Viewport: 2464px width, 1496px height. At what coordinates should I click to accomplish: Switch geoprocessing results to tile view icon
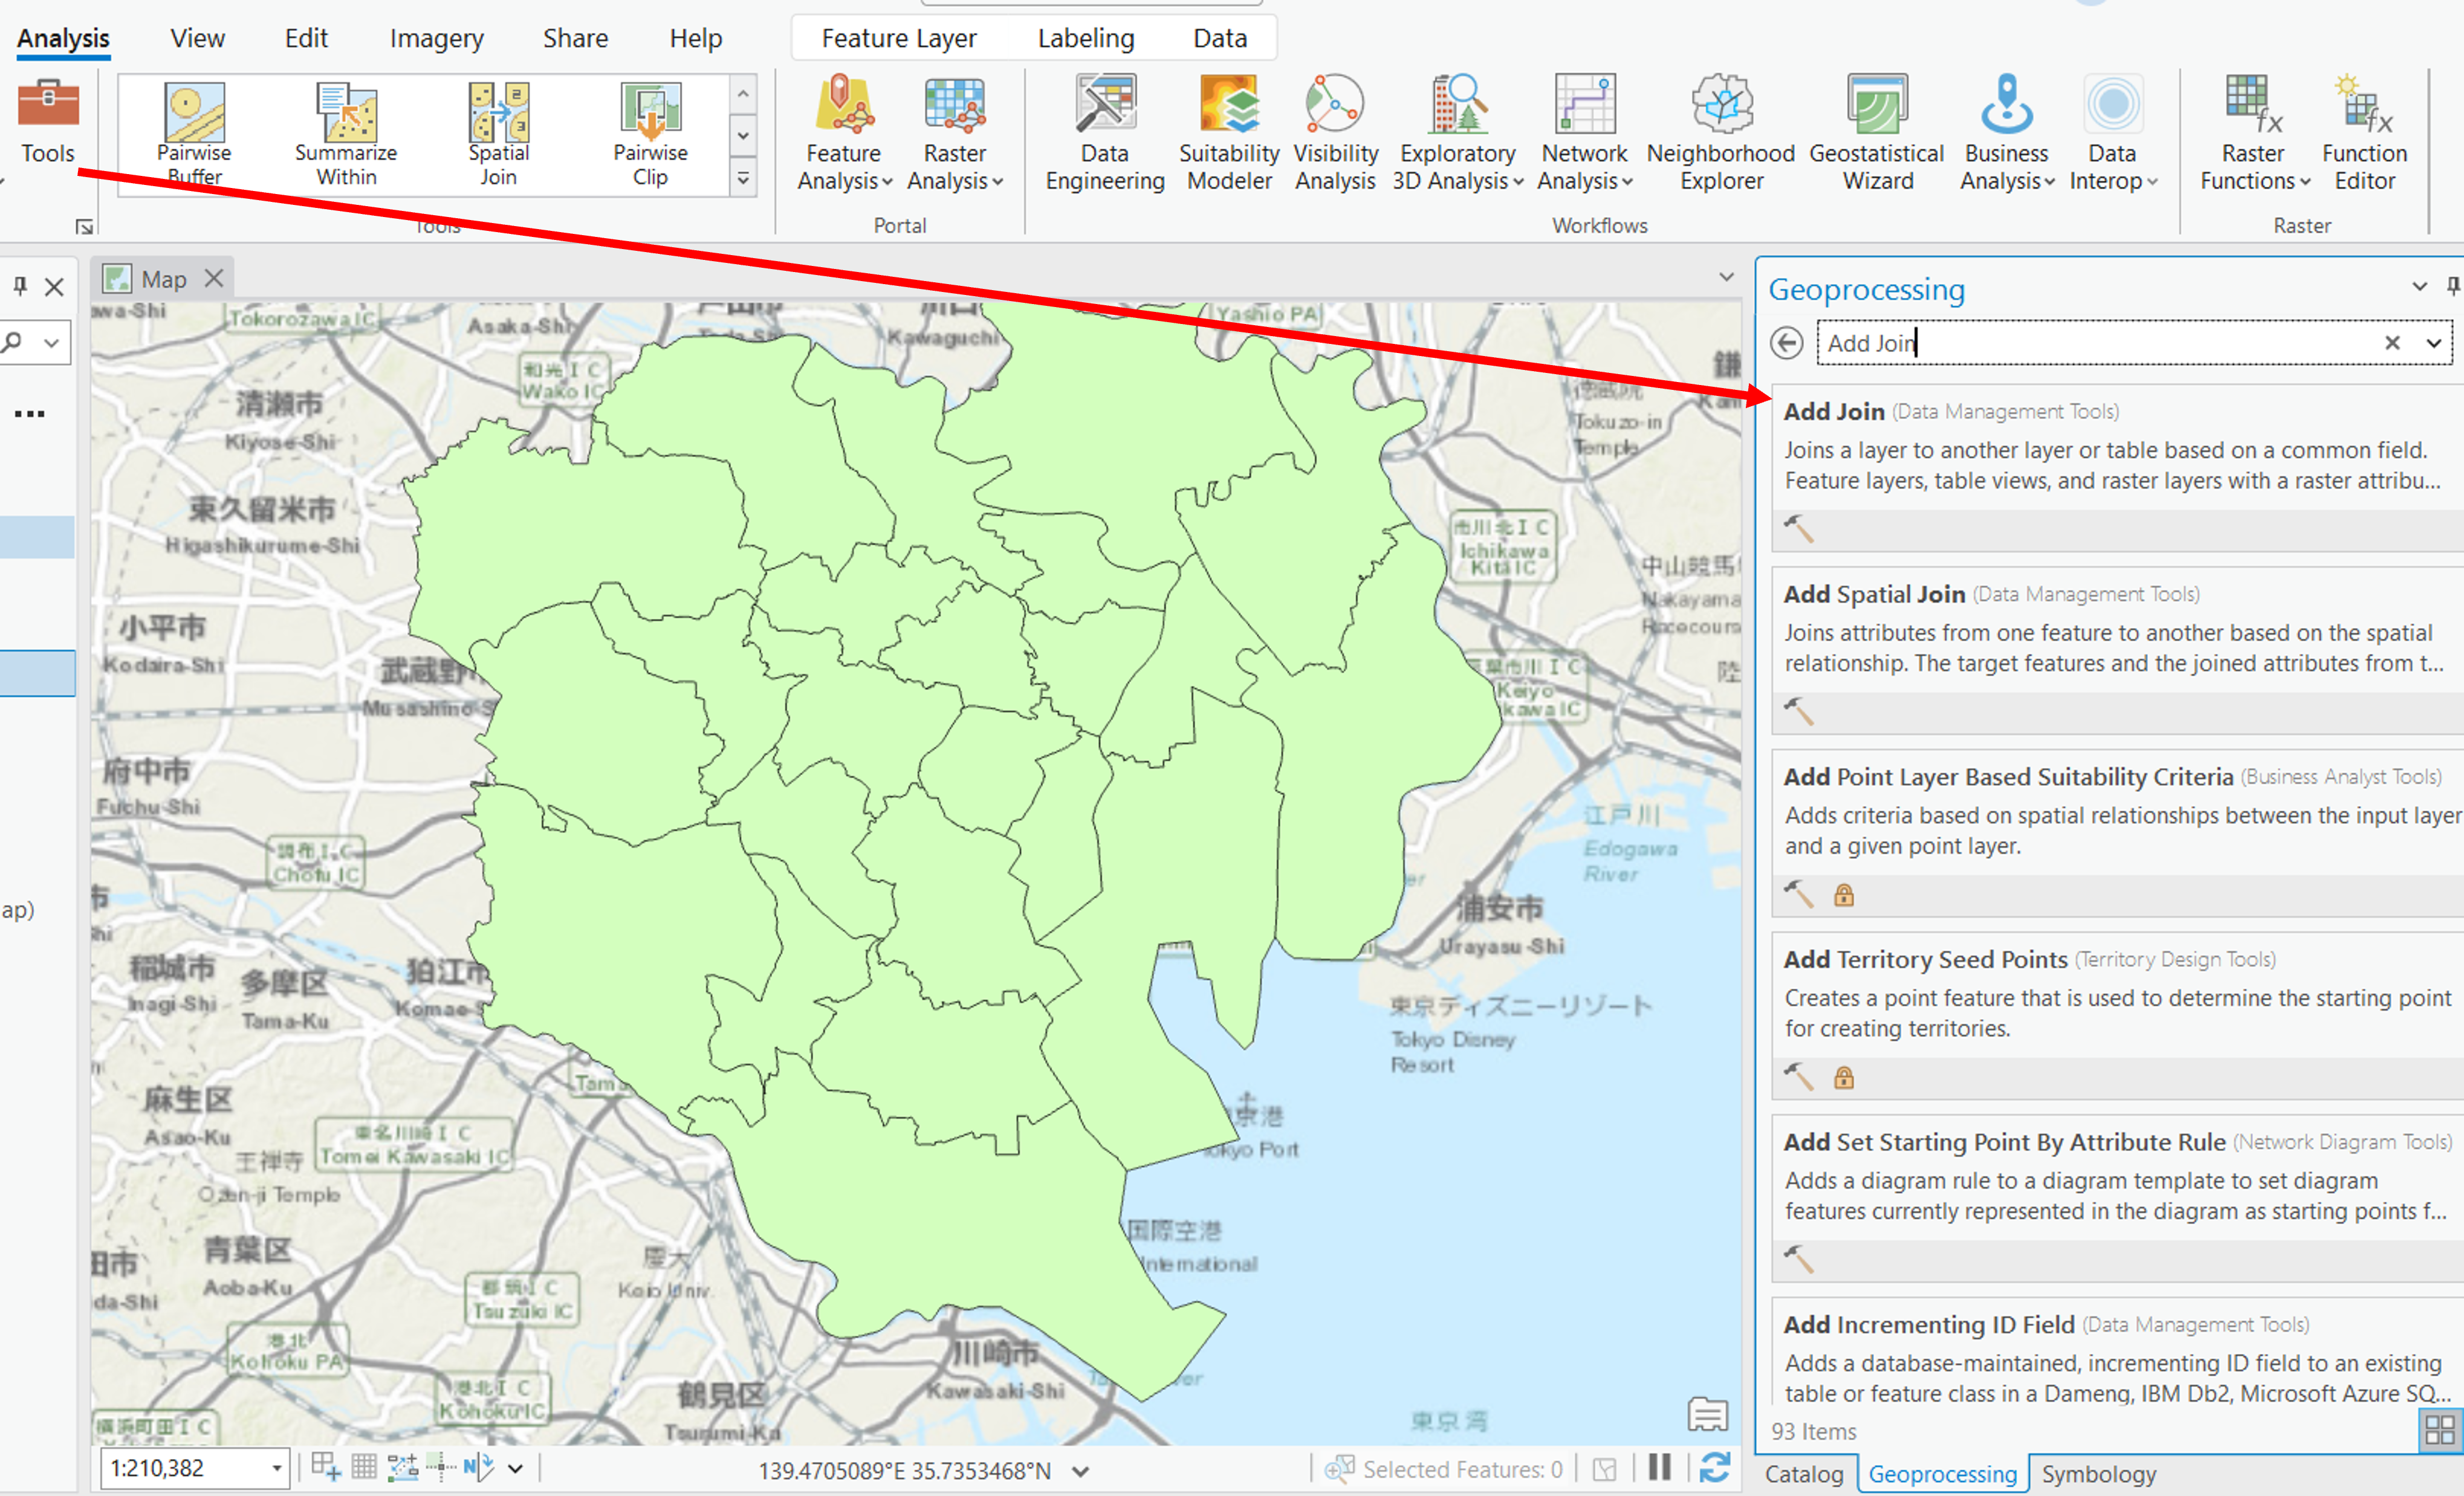pyautogui.click(x=2440, y=1430)
